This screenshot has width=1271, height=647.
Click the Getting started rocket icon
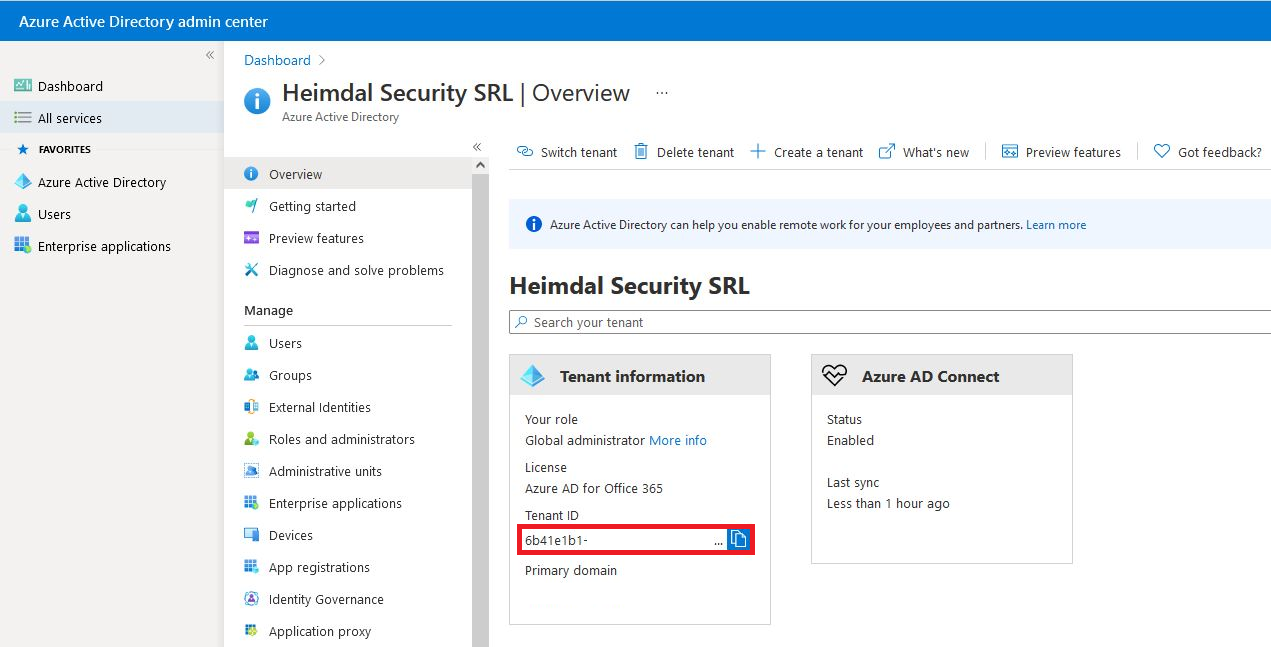coord(251,206)
